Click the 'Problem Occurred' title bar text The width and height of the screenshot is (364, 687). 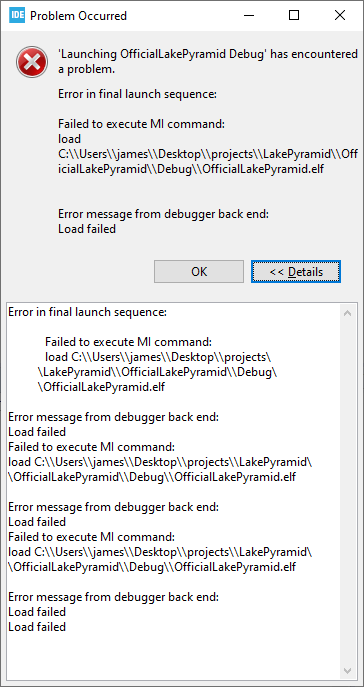[78, 16]
